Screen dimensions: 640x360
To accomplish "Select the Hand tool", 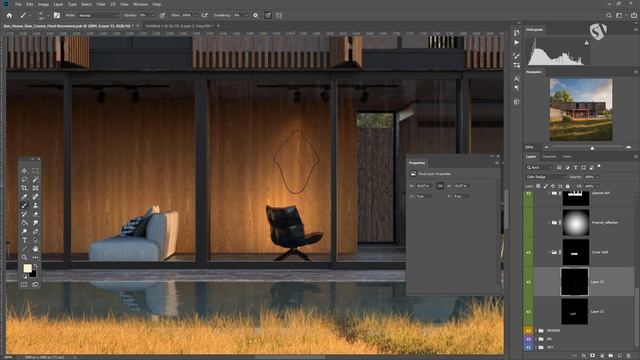I will coord(36,249).
